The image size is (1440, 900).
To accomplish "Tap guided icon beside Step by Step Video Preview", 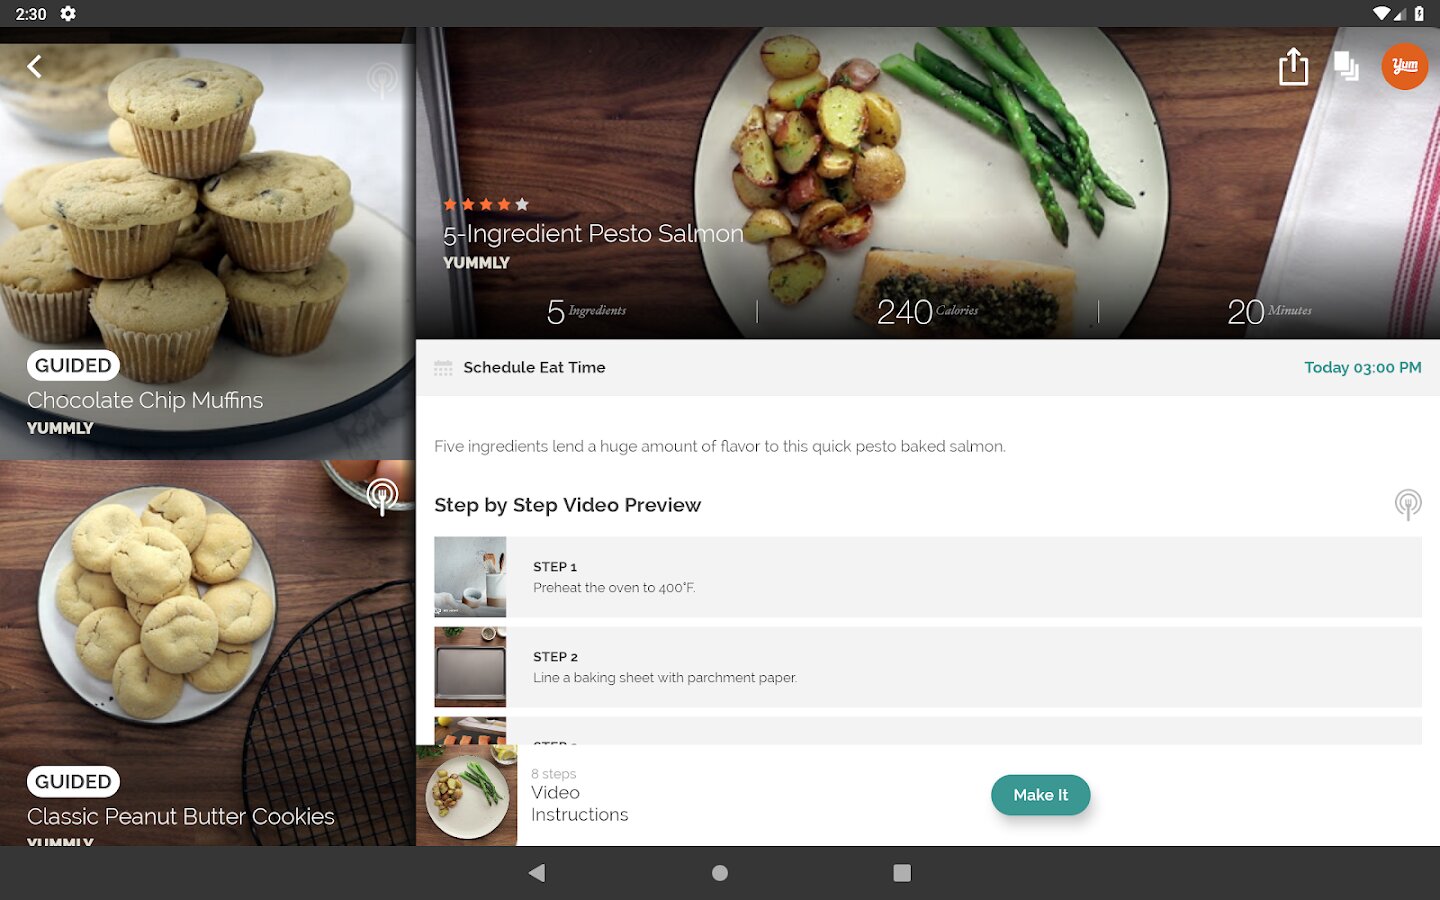I will click(x=1408, y=505).
